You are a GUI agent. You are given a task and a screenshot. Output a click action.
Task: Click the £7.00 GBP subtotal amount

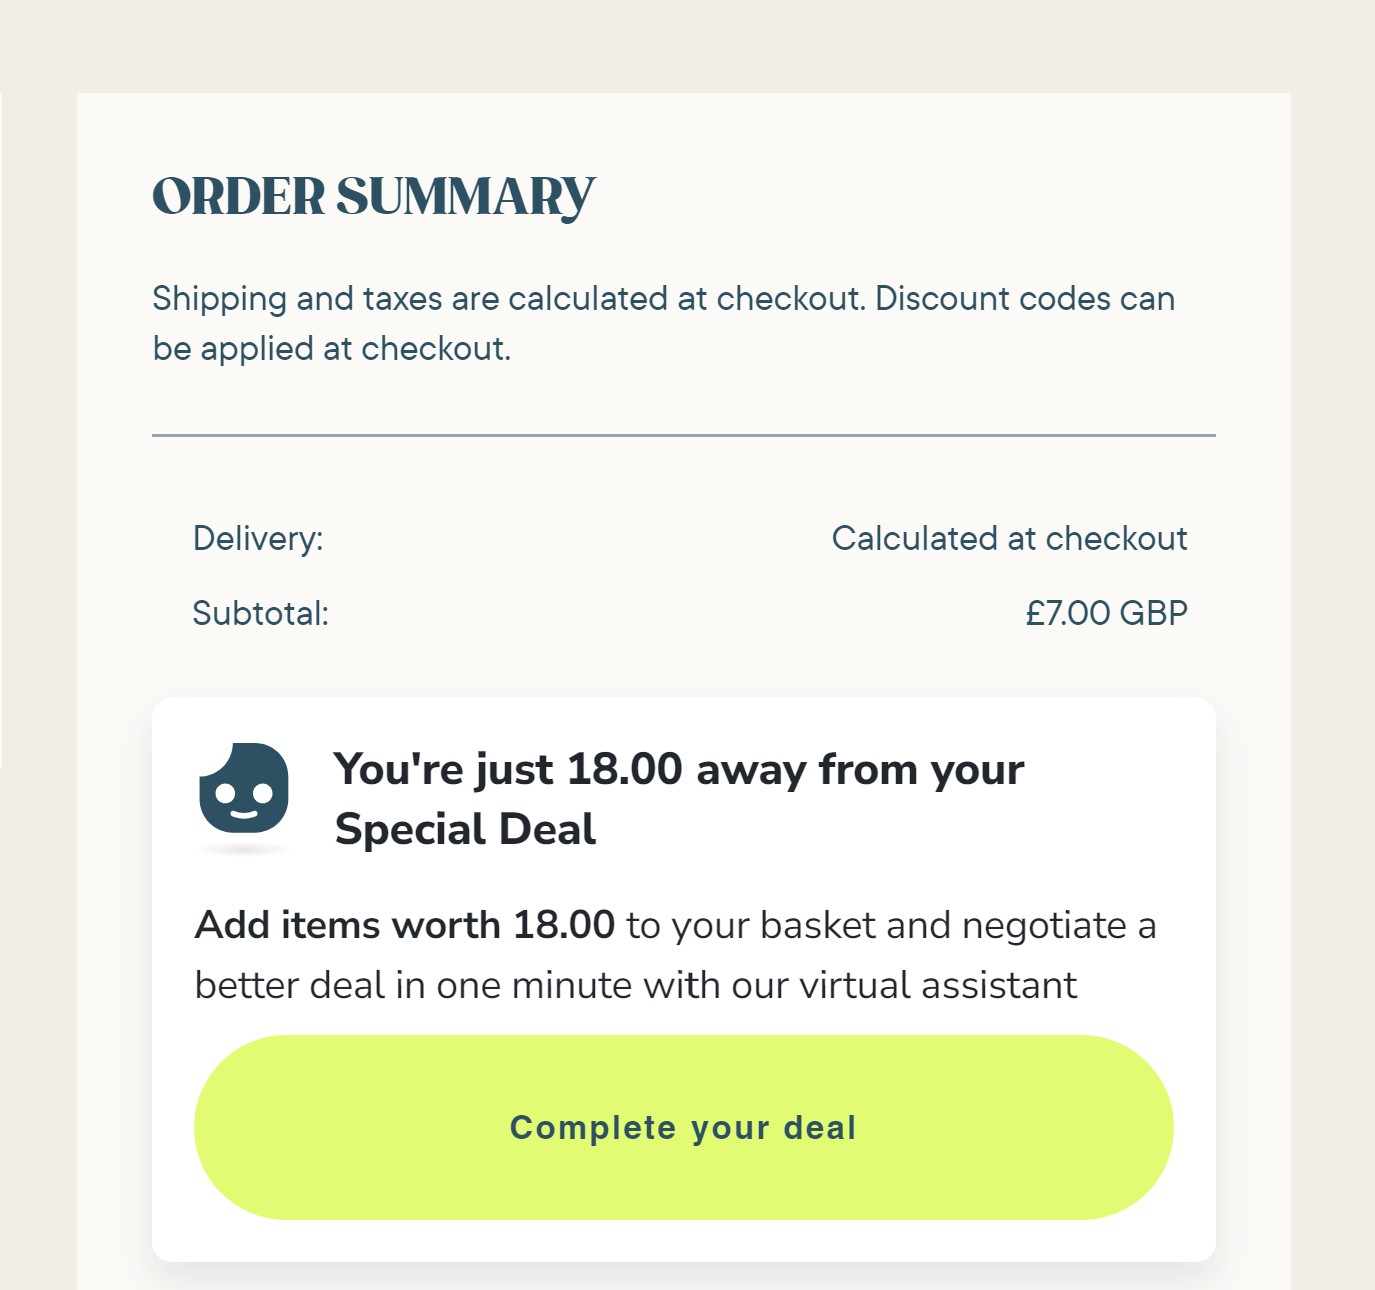point(1106,613)
